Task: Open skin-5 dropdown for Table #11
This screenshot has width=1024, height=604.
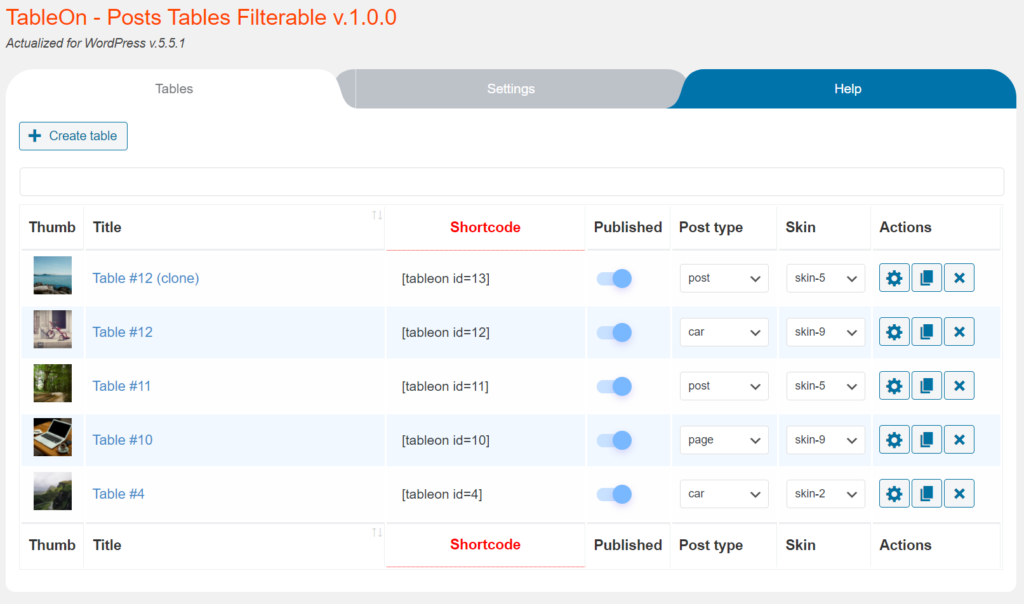Action: (x=825, y=386)
